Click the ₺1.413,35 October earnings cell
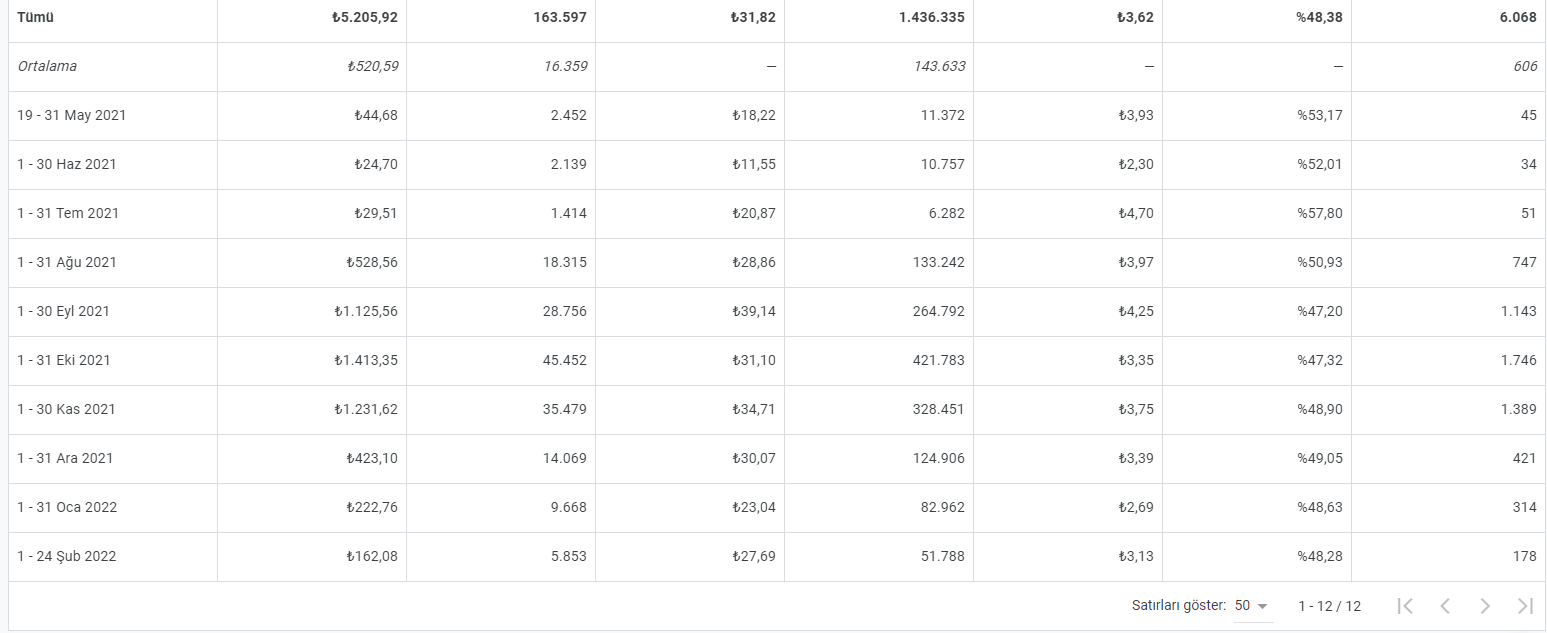Viewport: 1547px width, 633px height. coord(312,360)
